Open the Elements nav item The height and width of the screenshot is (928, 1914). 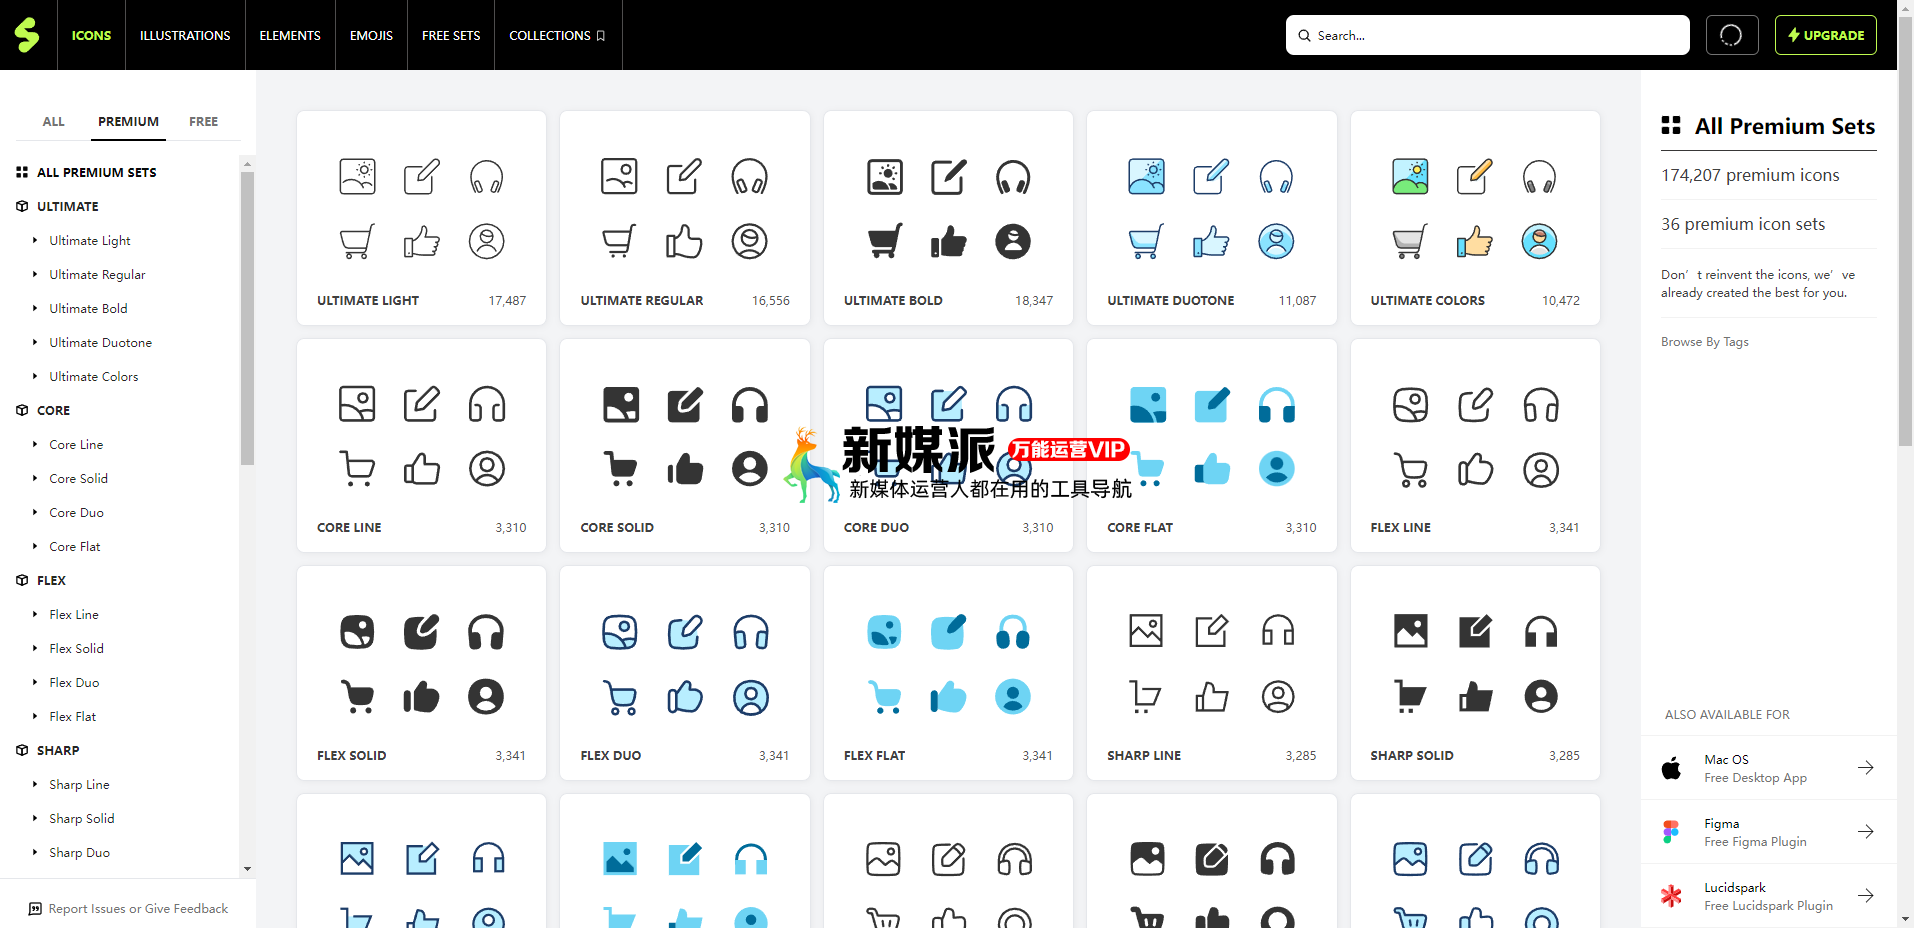290,35
